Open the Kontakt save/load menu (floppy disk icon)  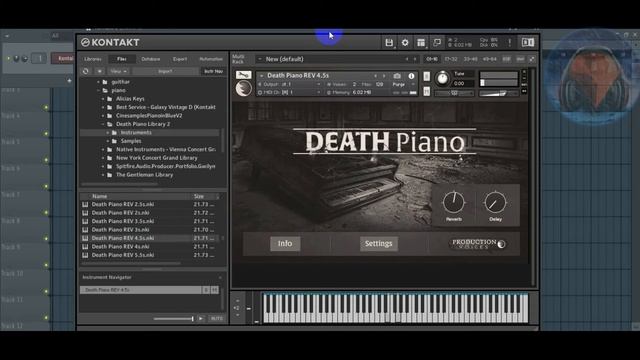click(x=389, y=42)
